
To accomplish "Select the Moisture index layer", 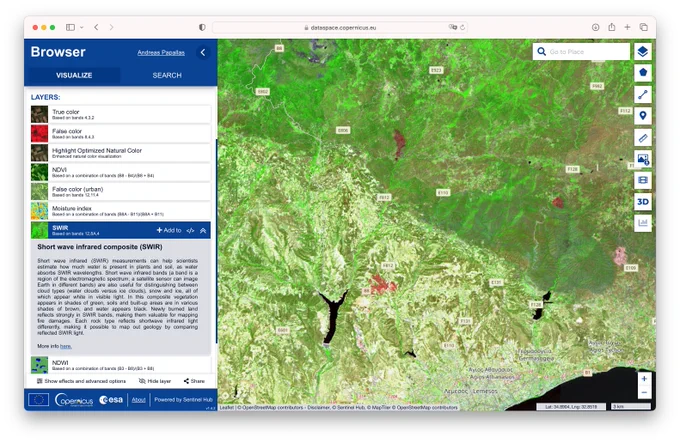I will click(x=121, y=211).
